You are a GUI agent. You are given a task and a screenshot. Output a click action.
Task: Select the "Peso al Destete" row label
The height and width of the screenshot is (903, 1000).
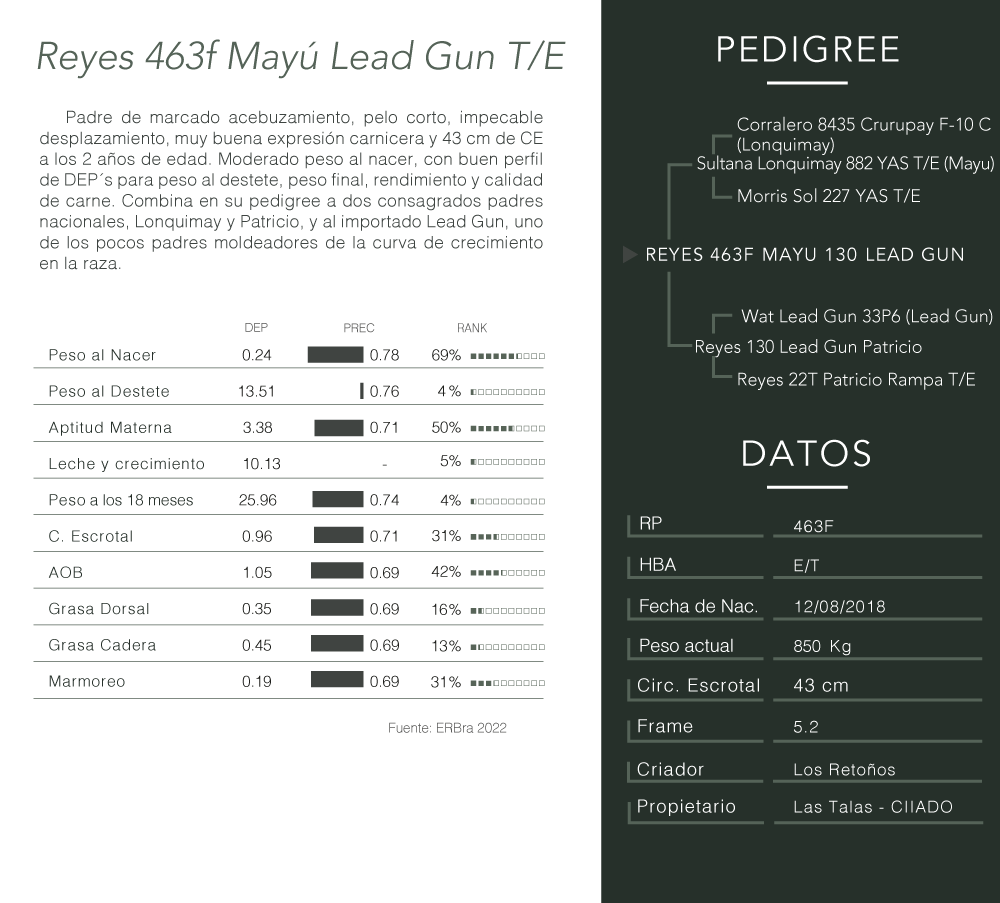tap(109, 392)
